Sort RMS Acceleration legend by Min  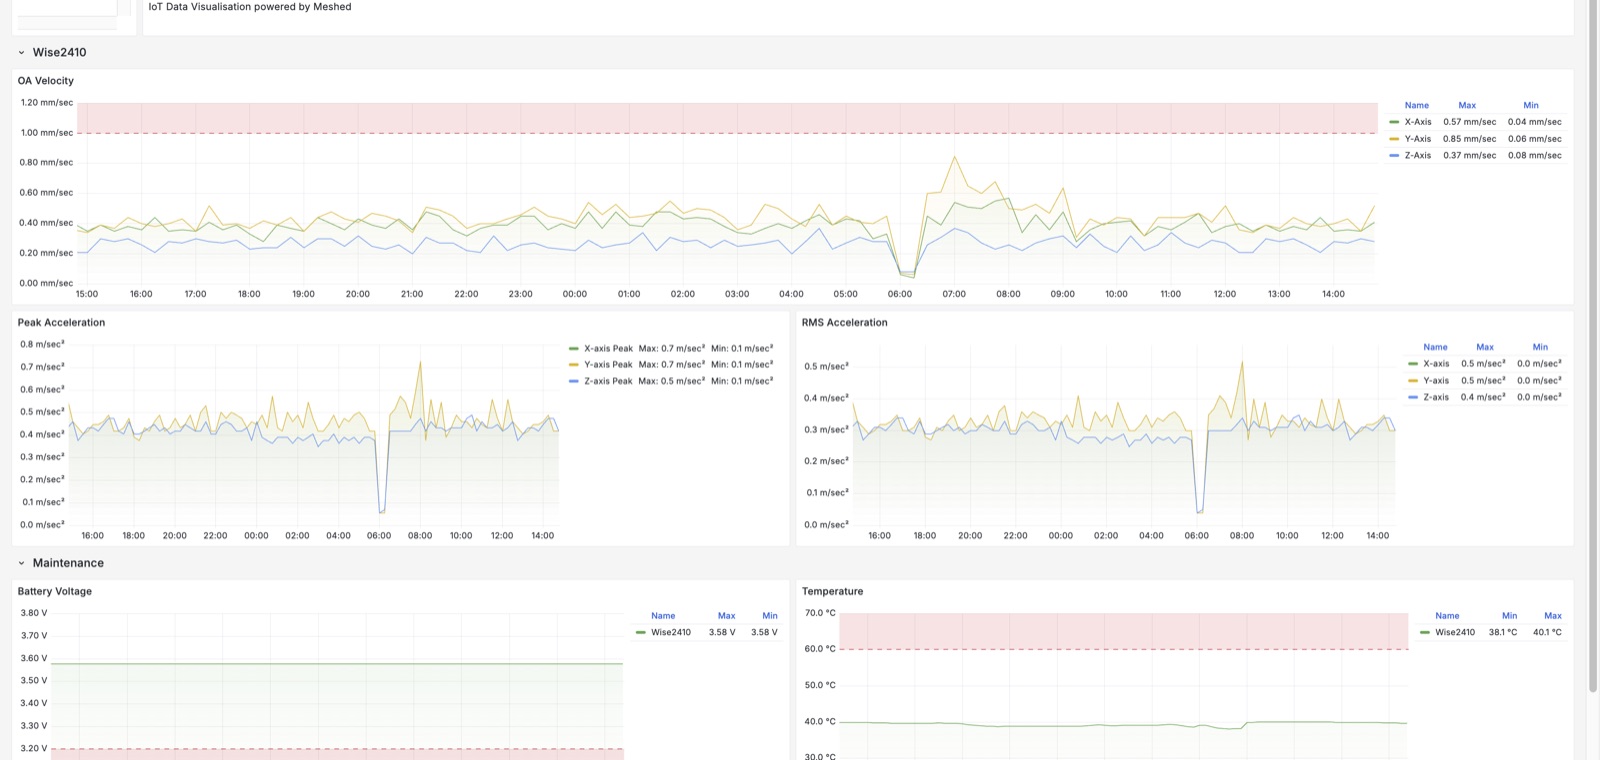(1540, 348)
